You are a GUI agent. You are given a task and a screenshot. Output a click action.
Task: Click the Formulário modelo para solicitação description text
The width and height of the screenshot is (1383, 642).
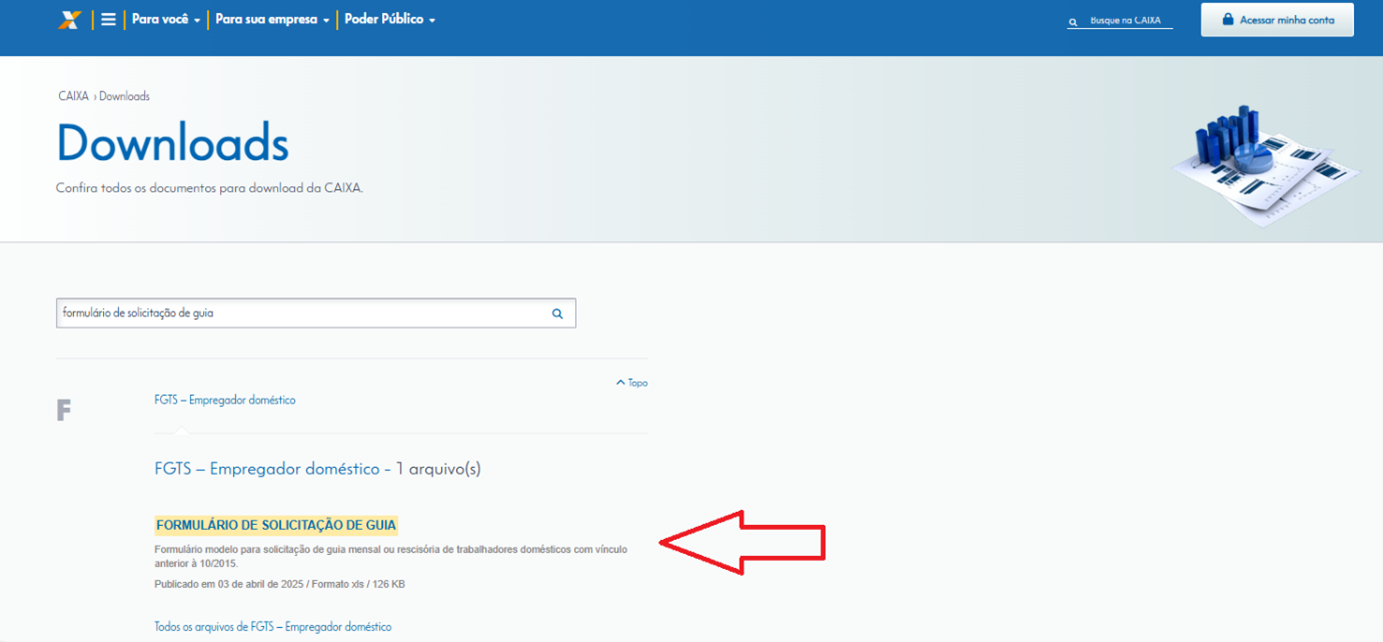[x=391, y=556]
